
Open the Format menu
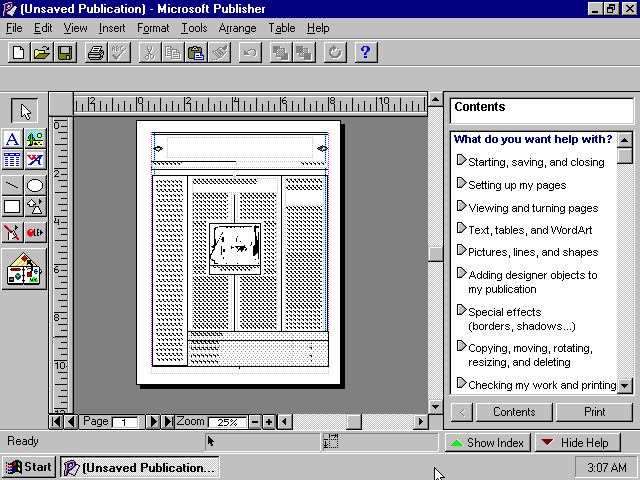(x=153, y=28)
